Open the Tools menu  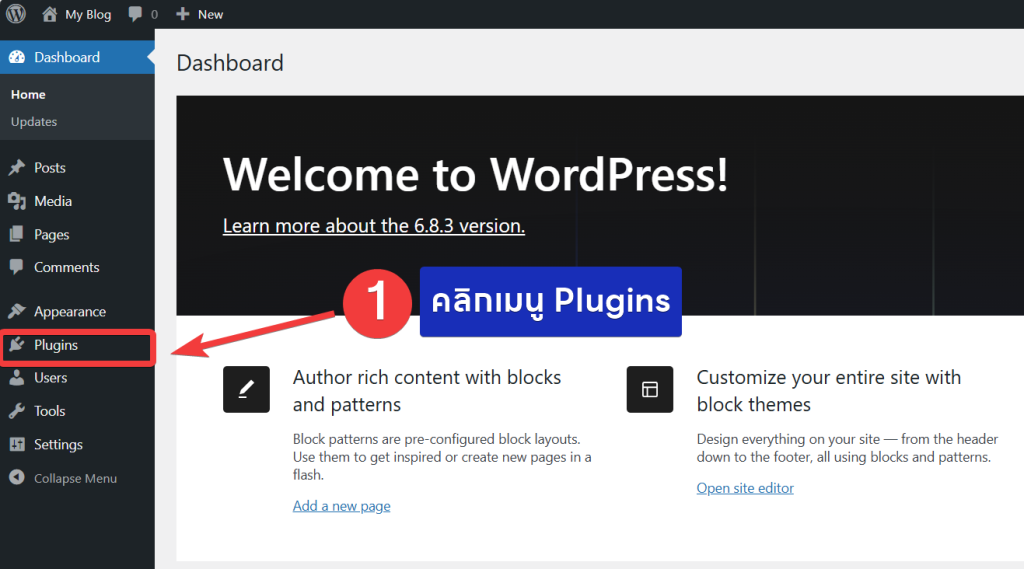[x=50, y=411]
